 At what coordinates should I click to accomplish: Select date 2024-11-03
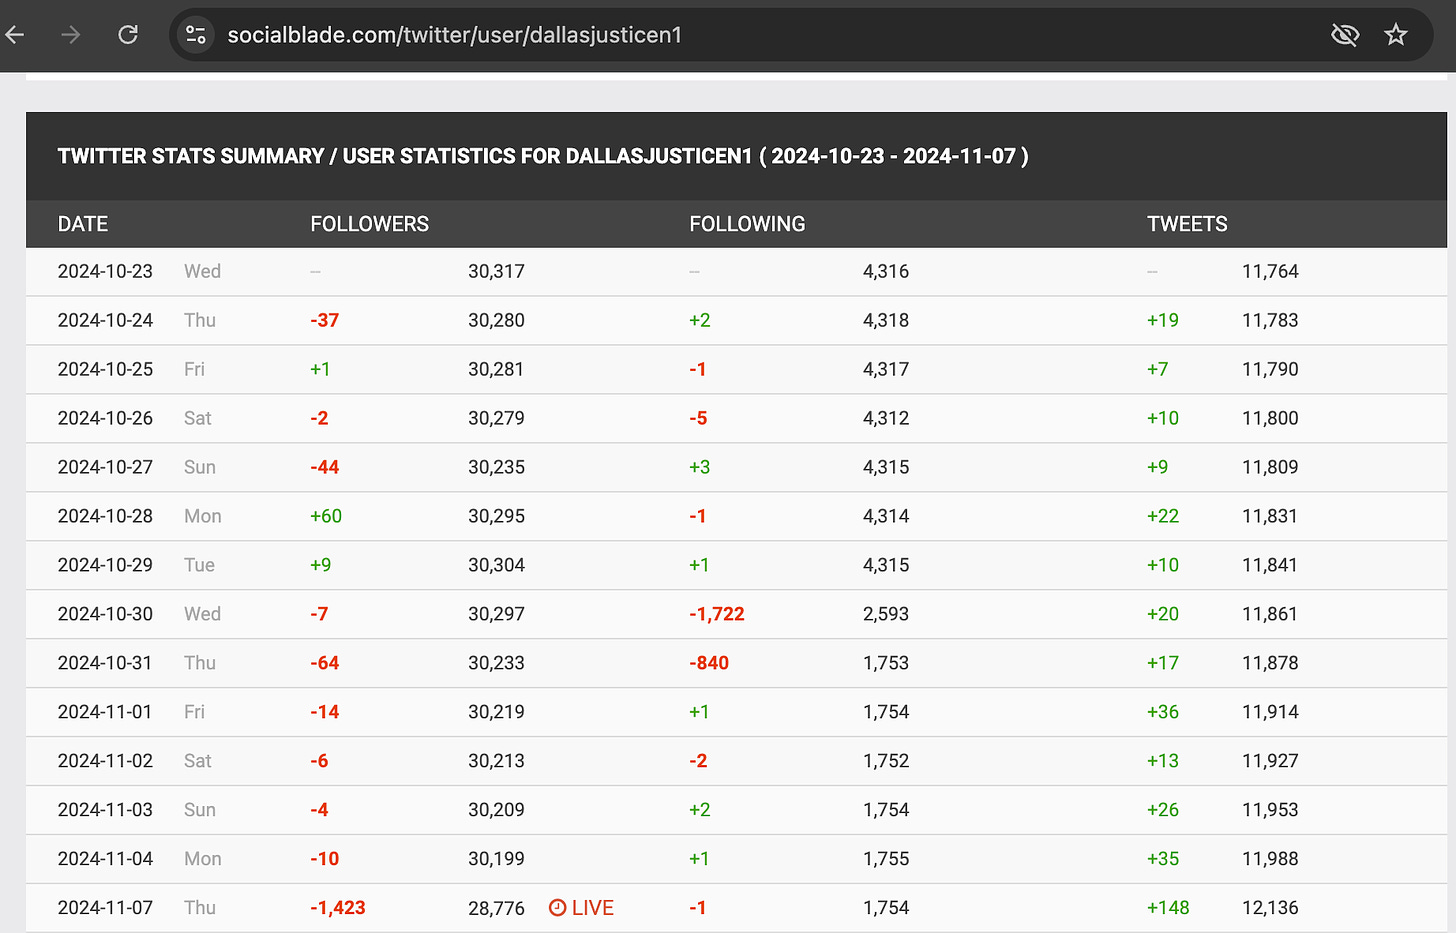point(105,811)
